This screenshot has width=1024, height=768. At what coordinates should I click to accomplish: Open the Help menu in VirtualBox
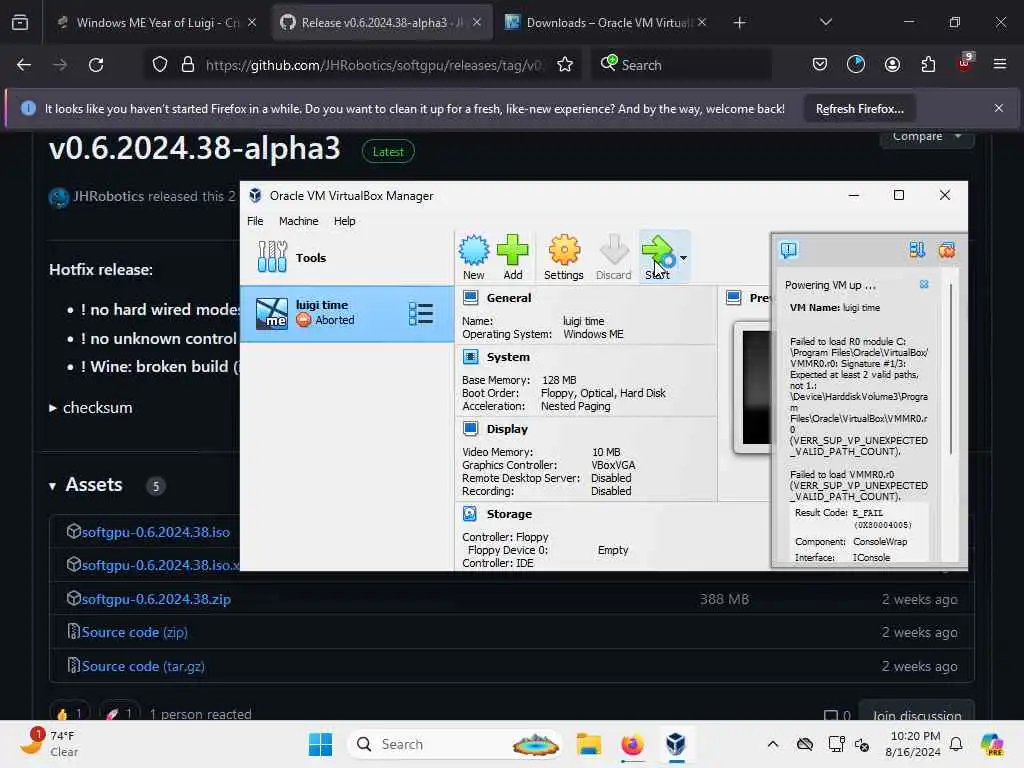tap(344, 221)
